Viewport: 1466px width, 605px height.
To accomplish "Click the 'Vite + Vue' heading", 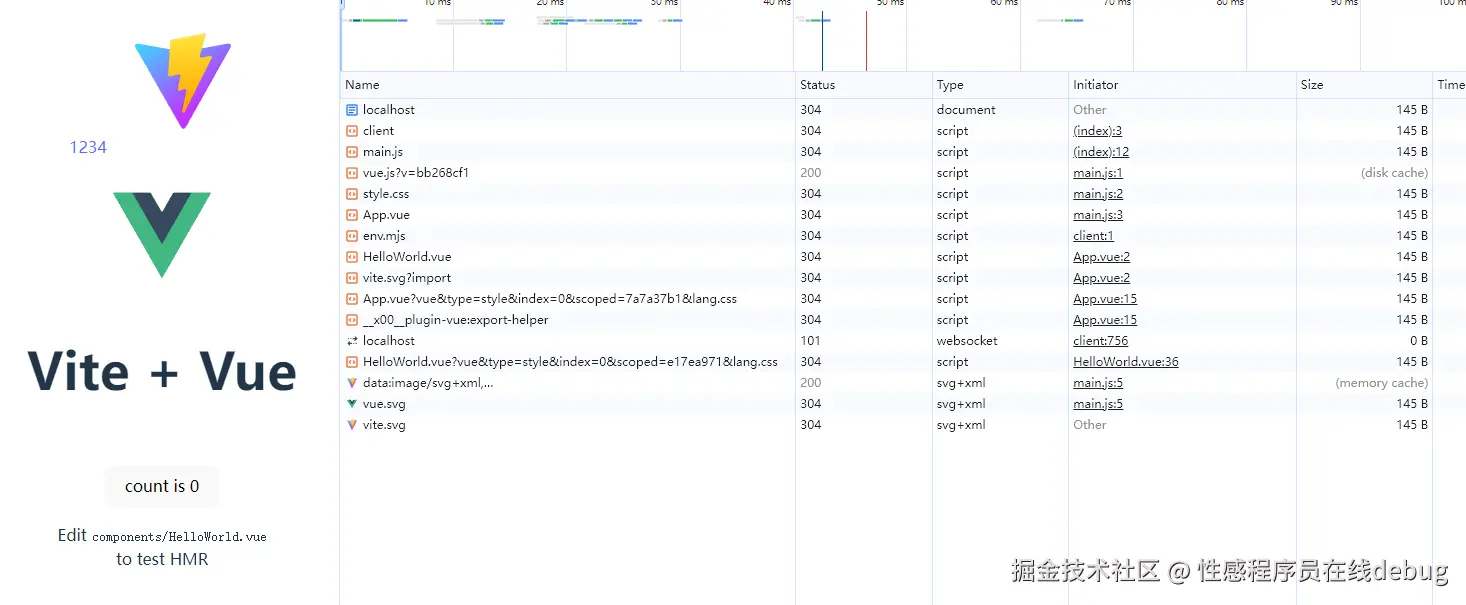I will tap(162, 371).
